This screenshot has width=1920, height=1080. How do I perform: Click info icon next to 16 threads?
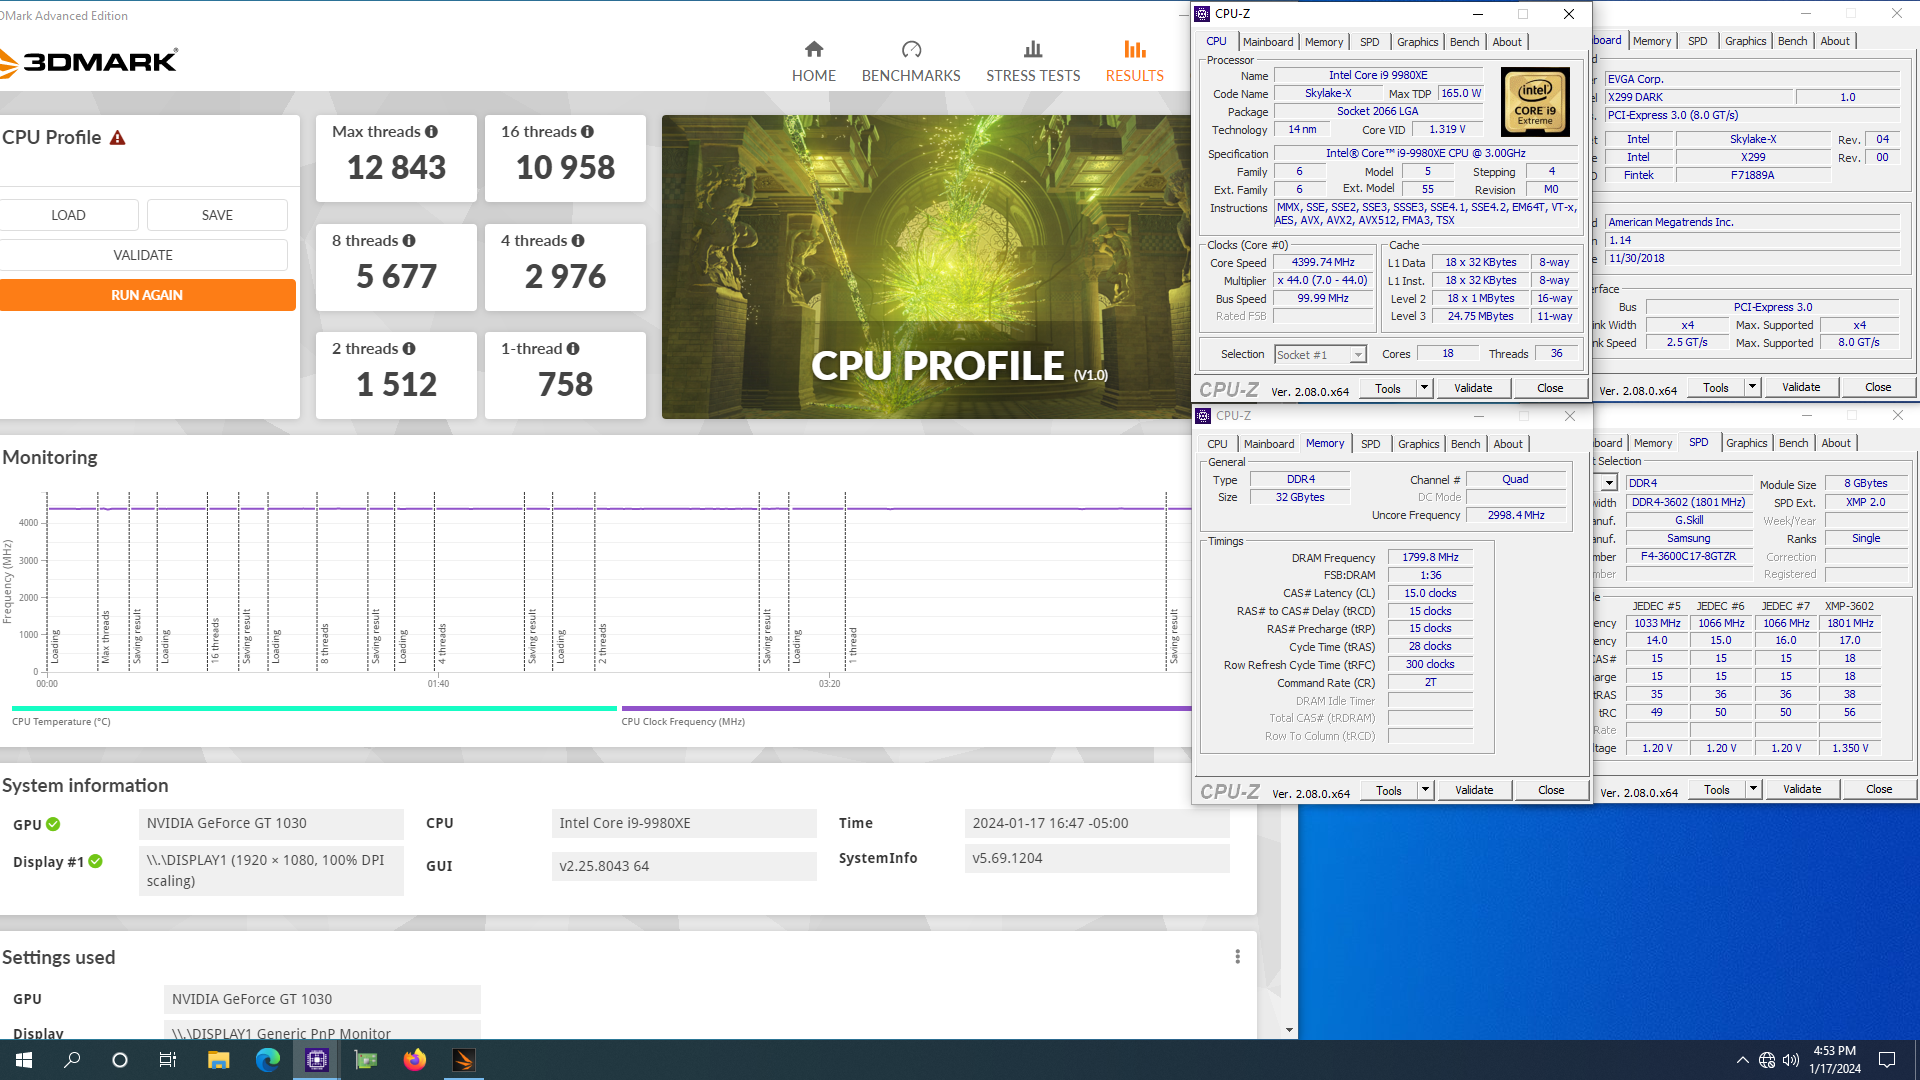coord(587,131)
